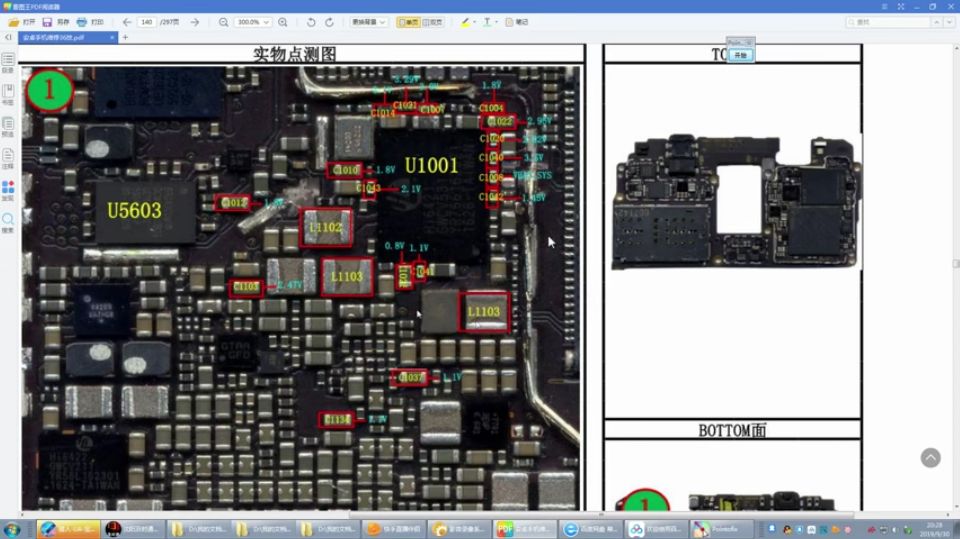Image resolution: width=960 pixels, height=539 pixels.
Task: Click the page number field showing 140
Action: 146,22
